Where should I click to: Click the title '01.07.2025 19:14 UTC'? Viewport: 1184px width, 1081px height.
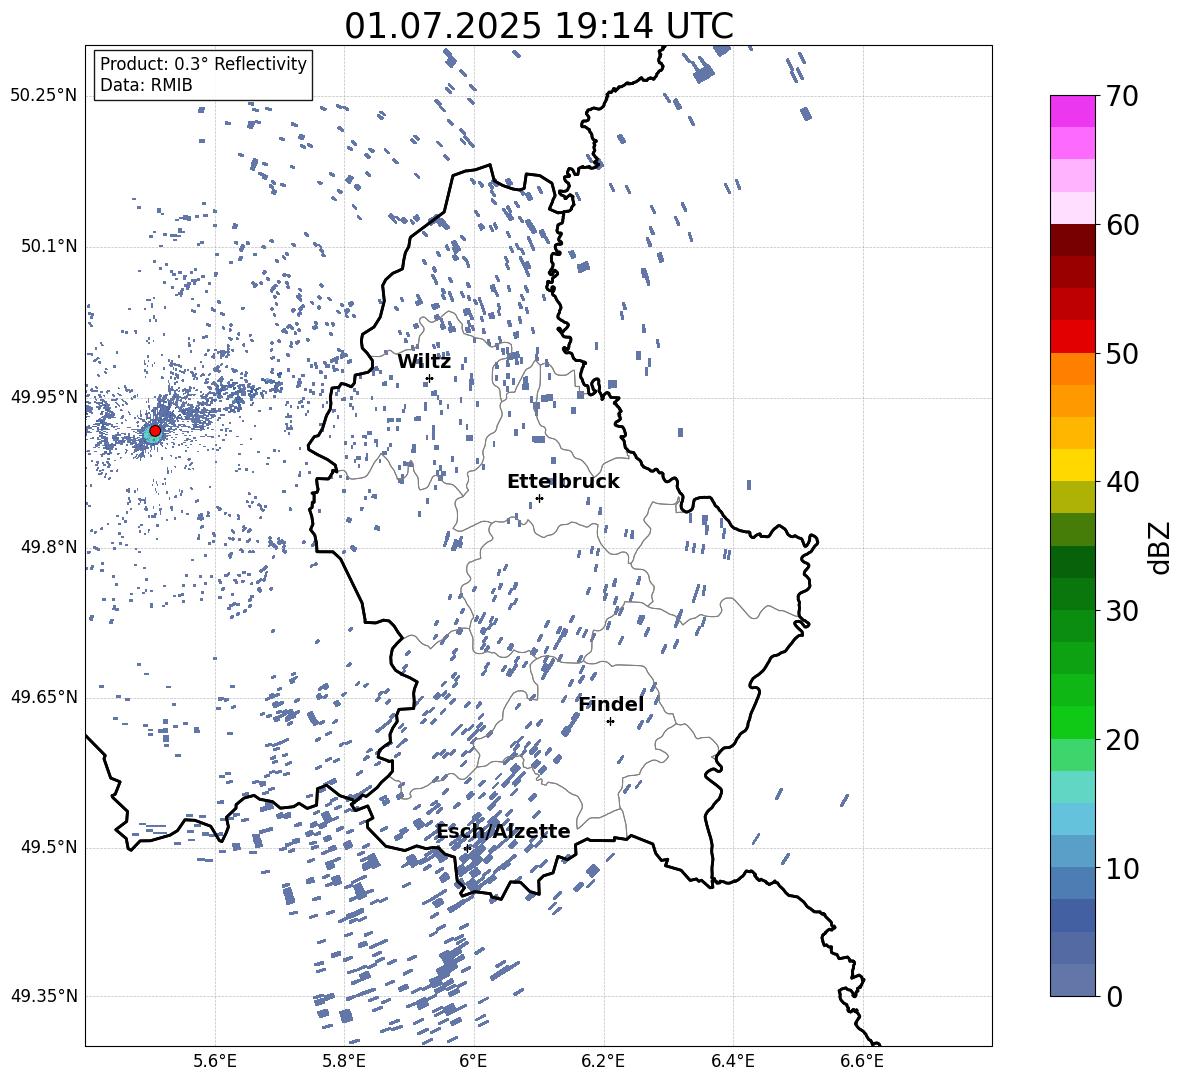[x=539, y=26]
